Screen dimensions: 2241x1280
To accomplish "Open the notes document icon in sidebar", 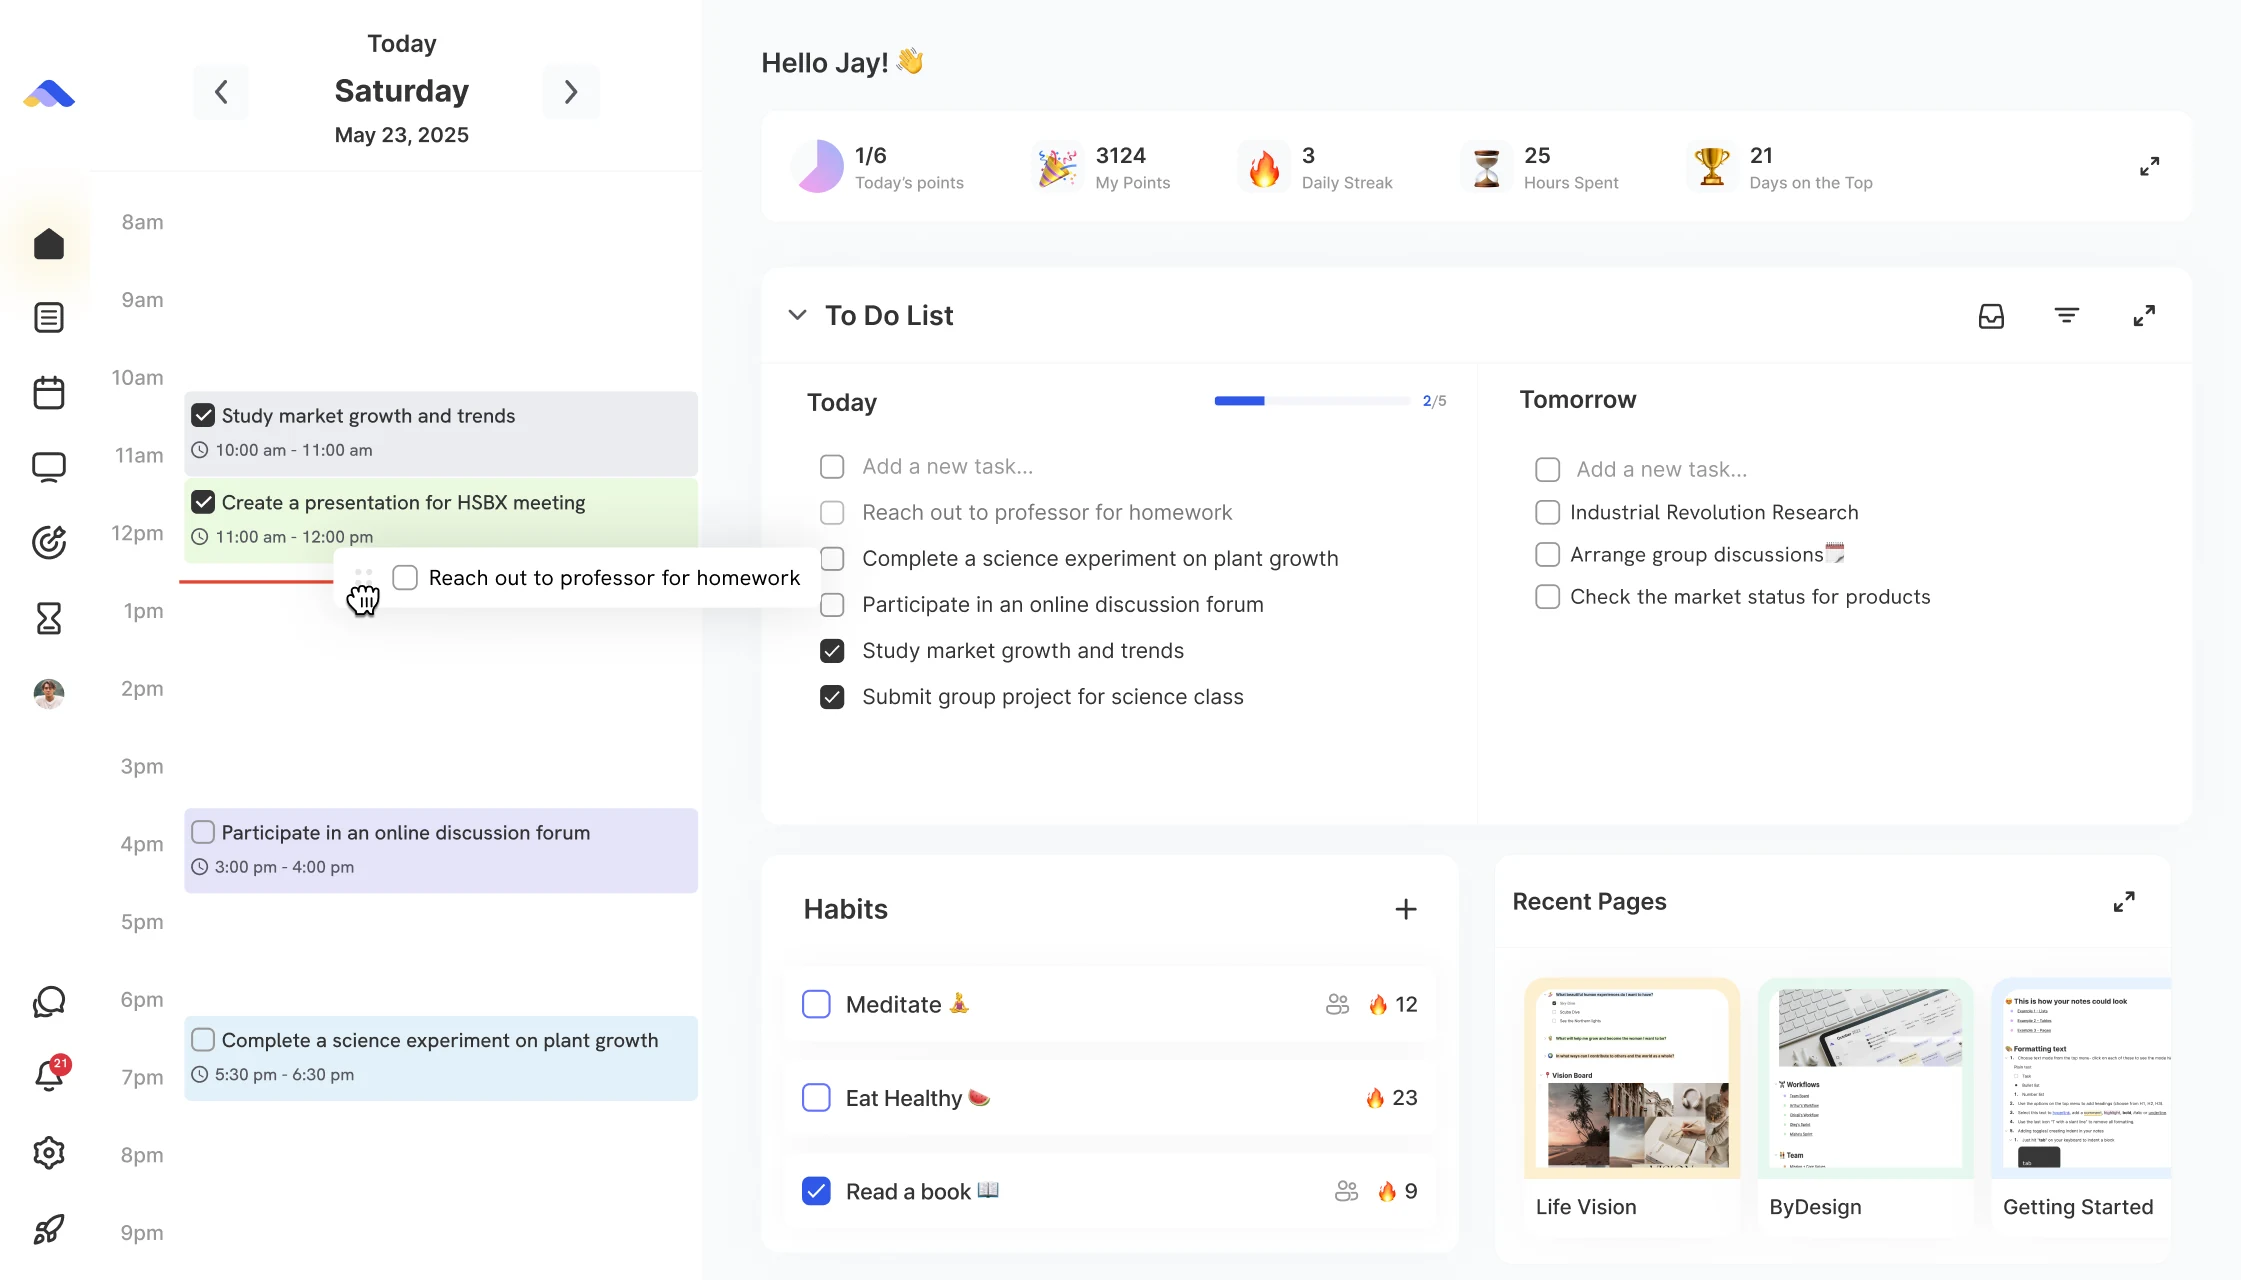I will (x=49, y=318).
